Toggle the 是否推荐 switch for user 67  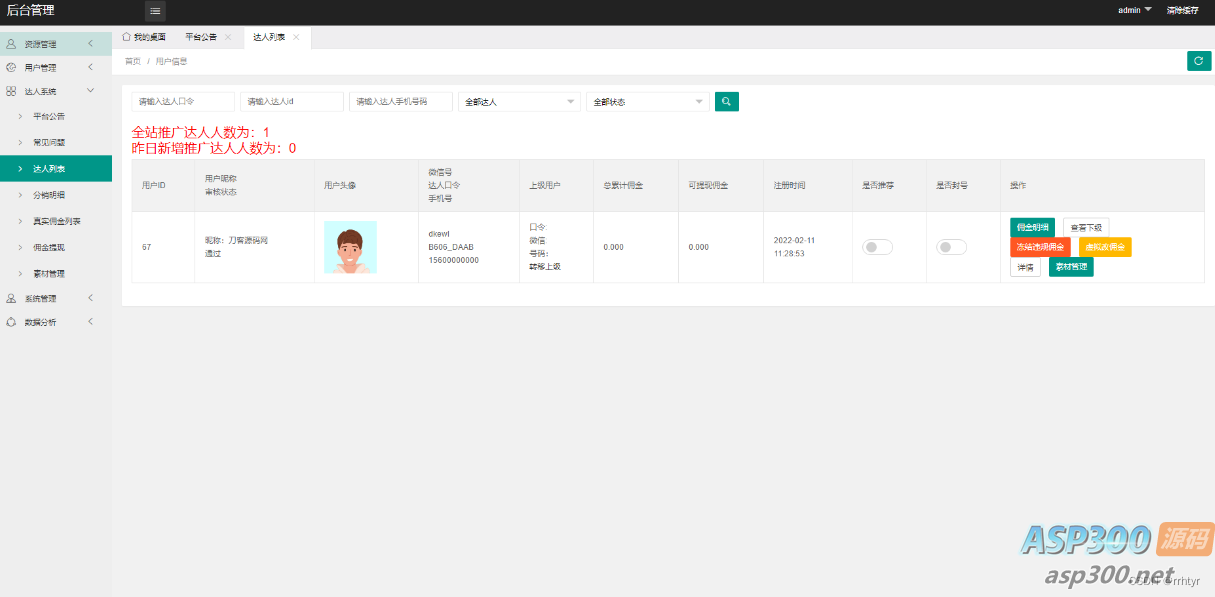click(877, 247)
